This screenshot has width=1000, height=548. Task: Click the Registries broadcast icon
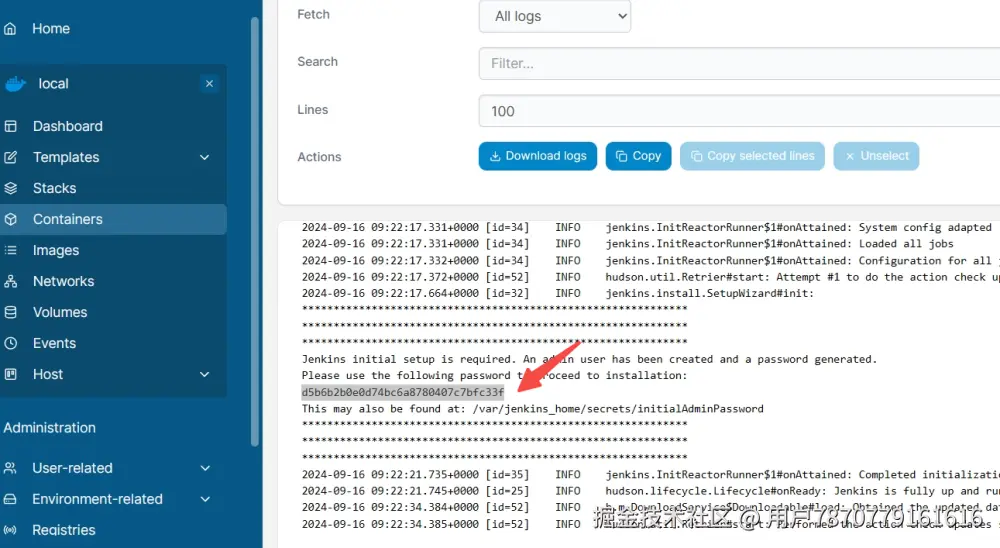[x=10, y=530]
